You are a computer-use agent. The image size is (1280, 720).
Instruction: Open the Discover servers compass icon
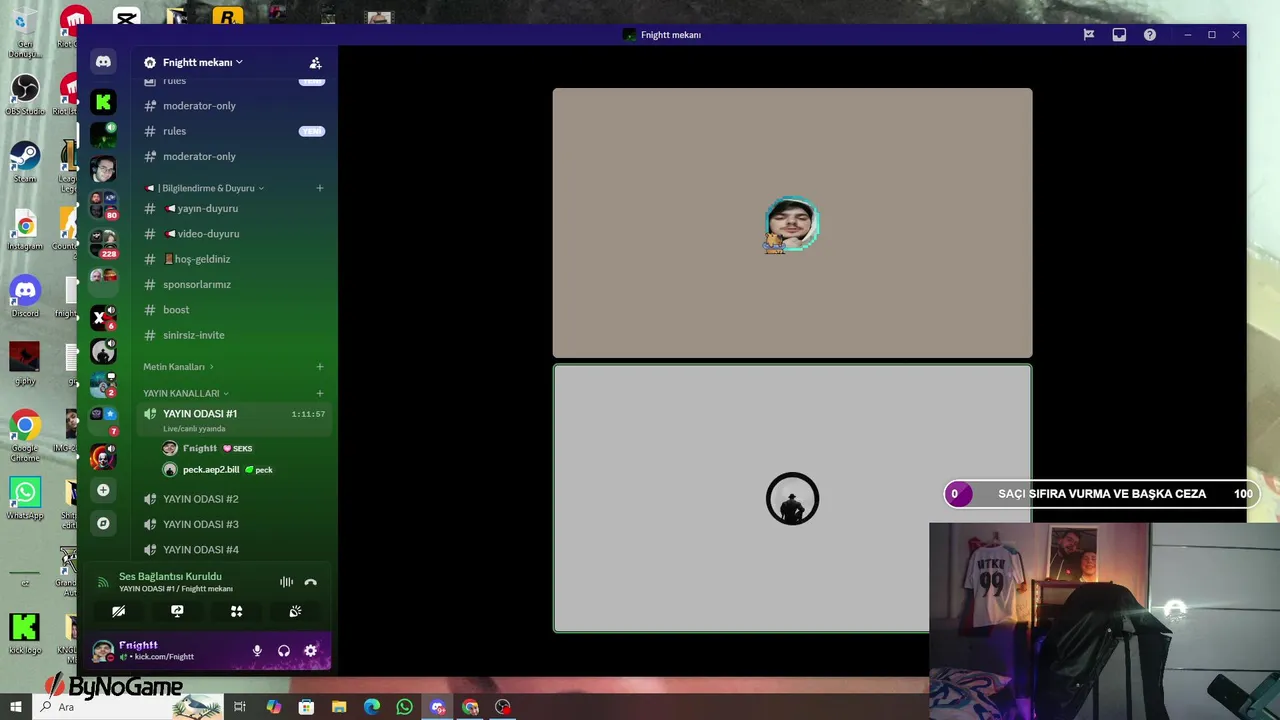[103, 523]
